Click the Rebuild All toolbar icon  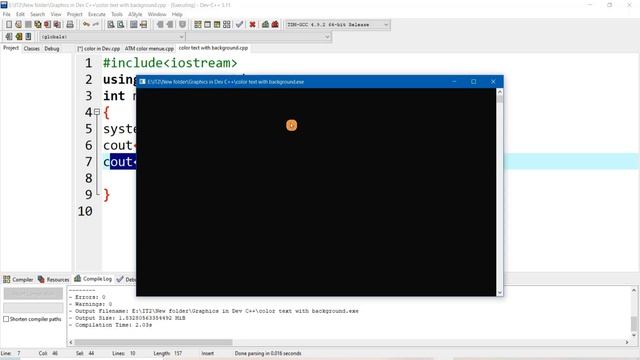click(x=227, y=24)
